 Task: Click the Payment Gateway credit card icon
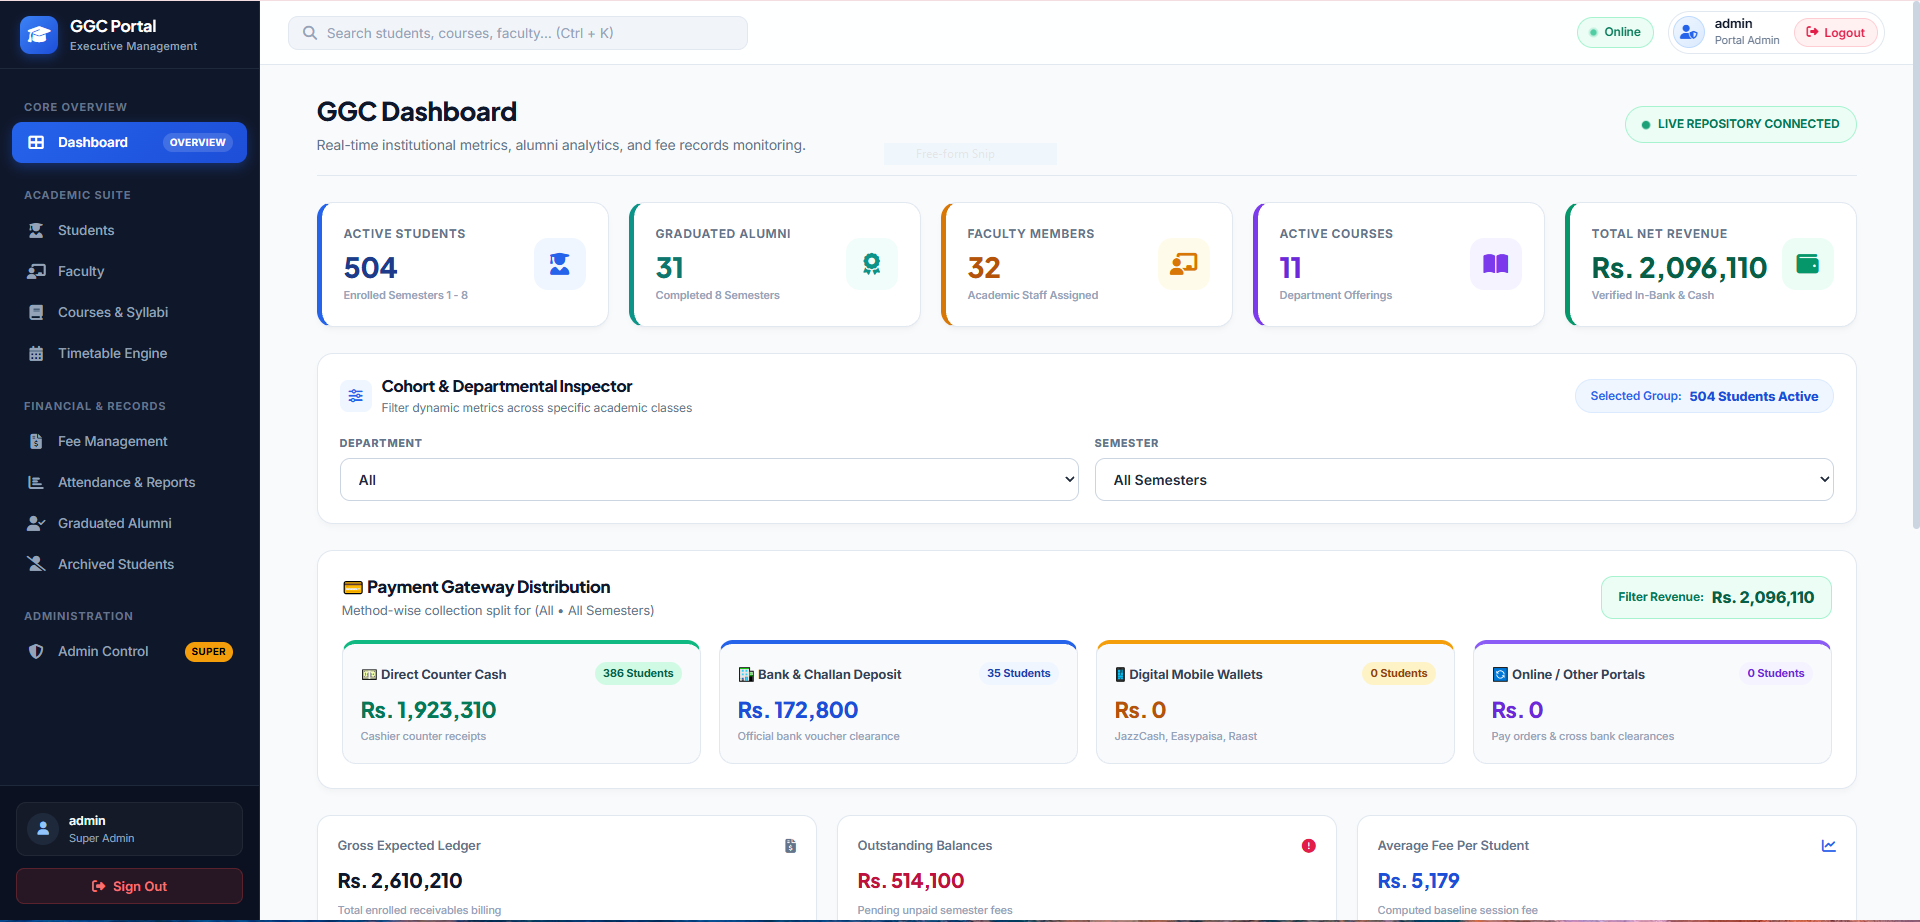pos(353,588)
